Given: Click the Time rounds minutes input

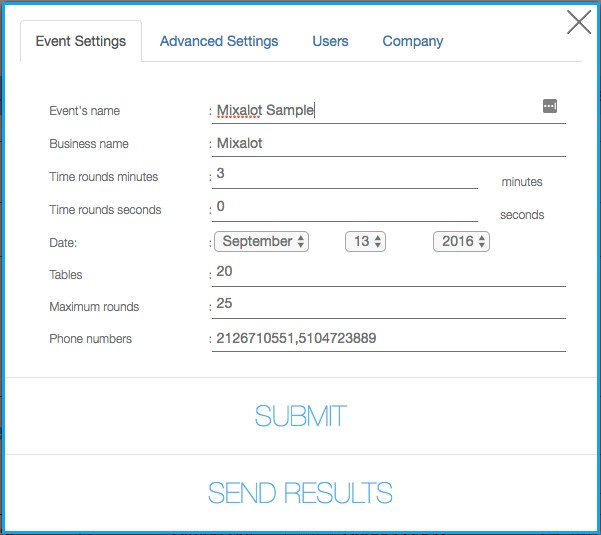Looking at the screenshot, I should pos(345,176).
